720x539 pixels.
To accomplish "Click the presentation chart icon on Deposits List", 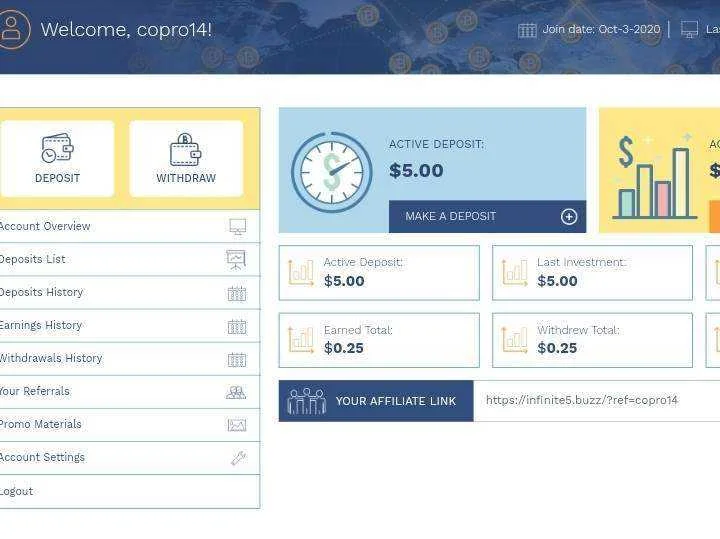I will coord(236,260).
